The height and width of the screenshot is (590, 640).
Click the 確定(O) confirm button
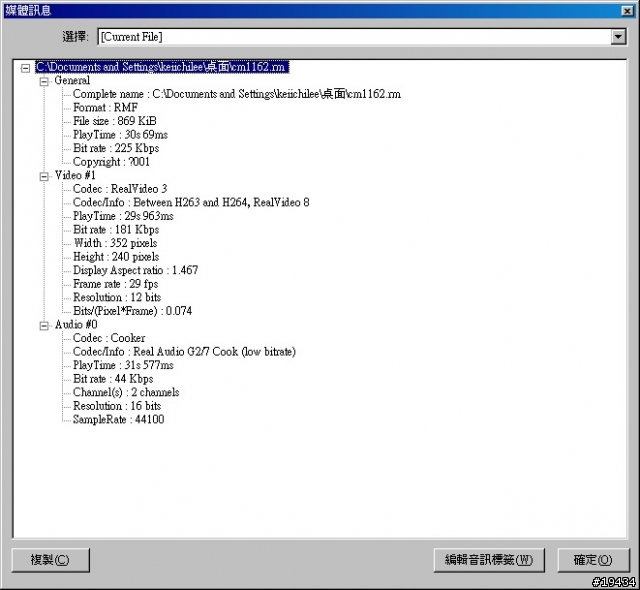click(x=593, y=560)
